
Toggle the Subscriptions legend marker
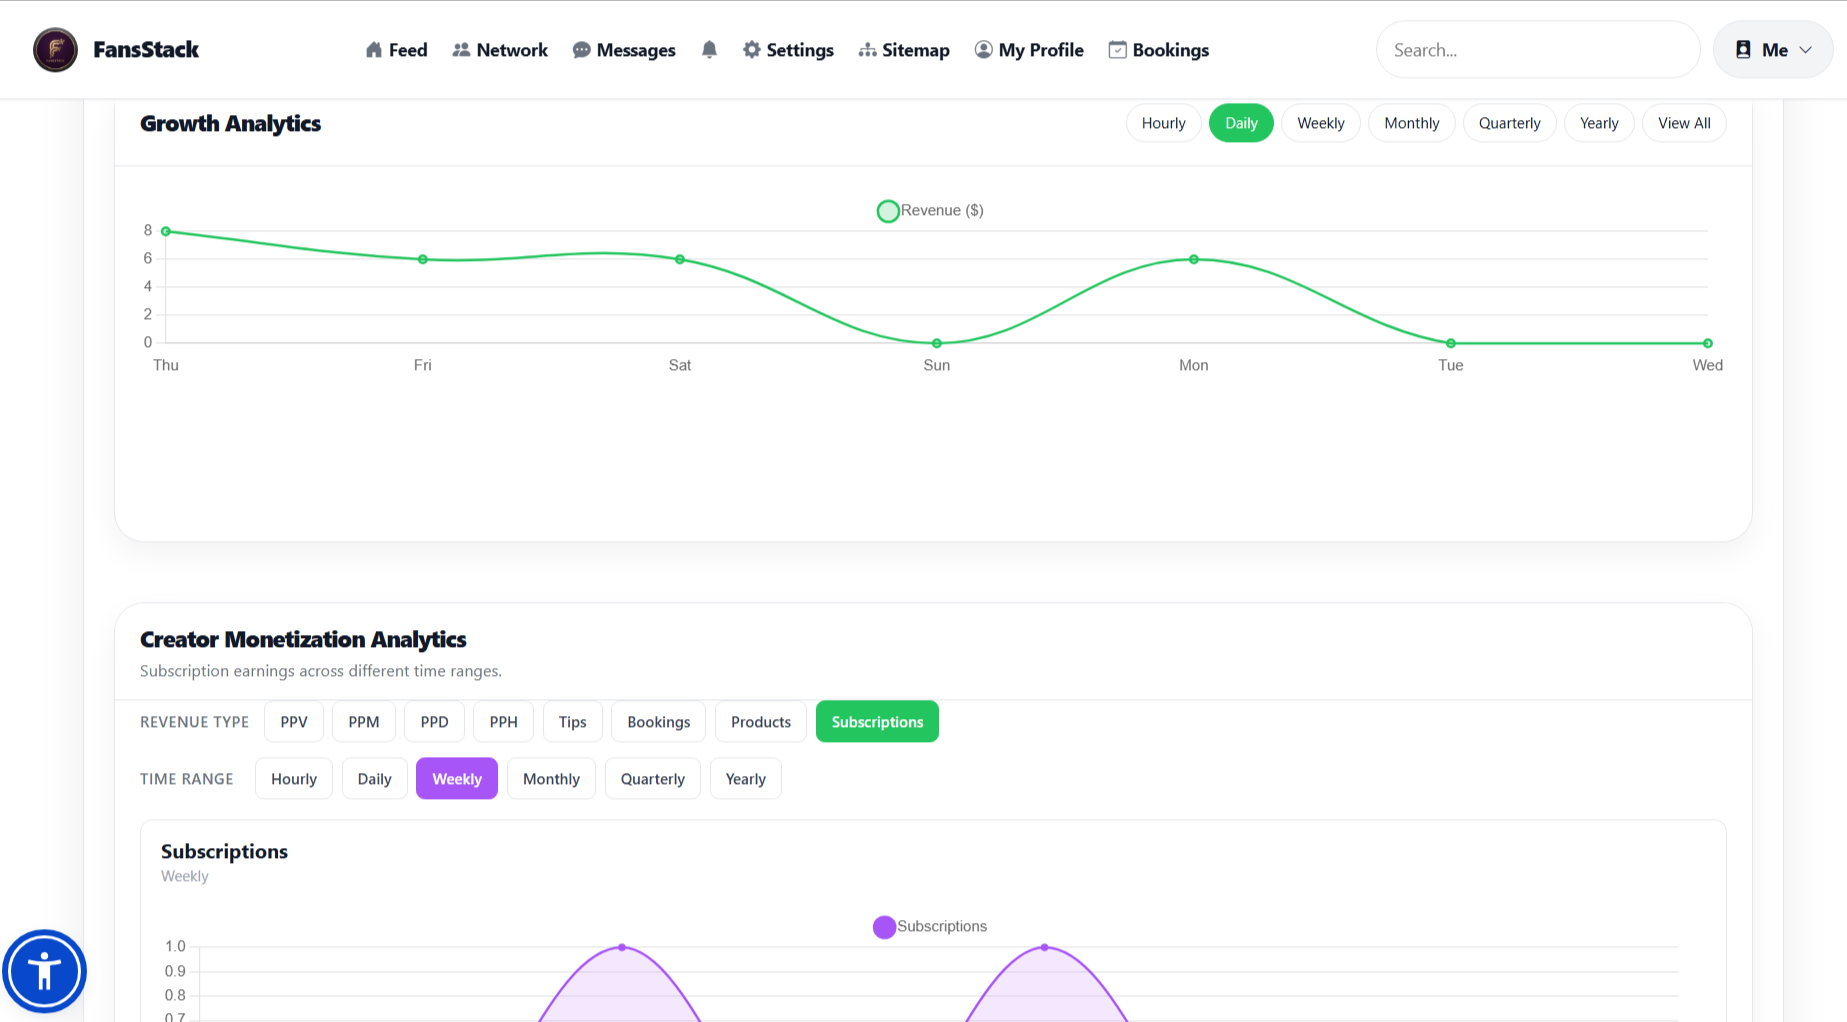coord(884,927)
